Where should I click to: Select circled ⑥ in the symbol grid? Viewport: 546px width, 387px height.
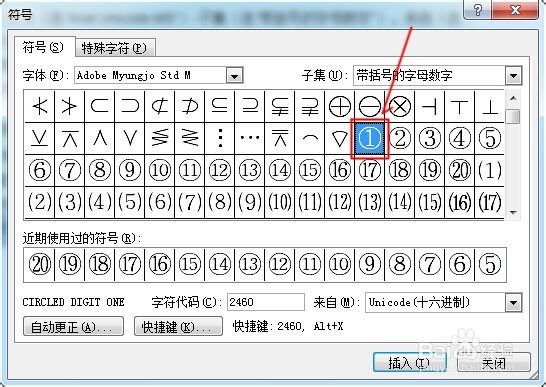pos(40,170)
